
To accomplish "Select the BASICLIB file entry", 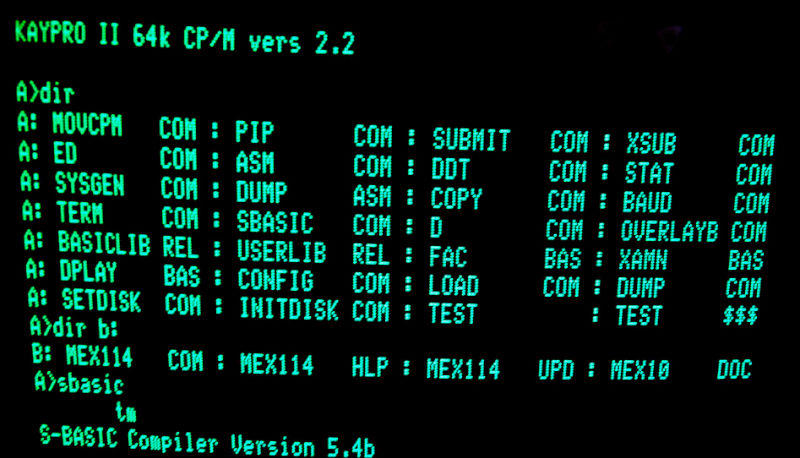I will point(104,242).
